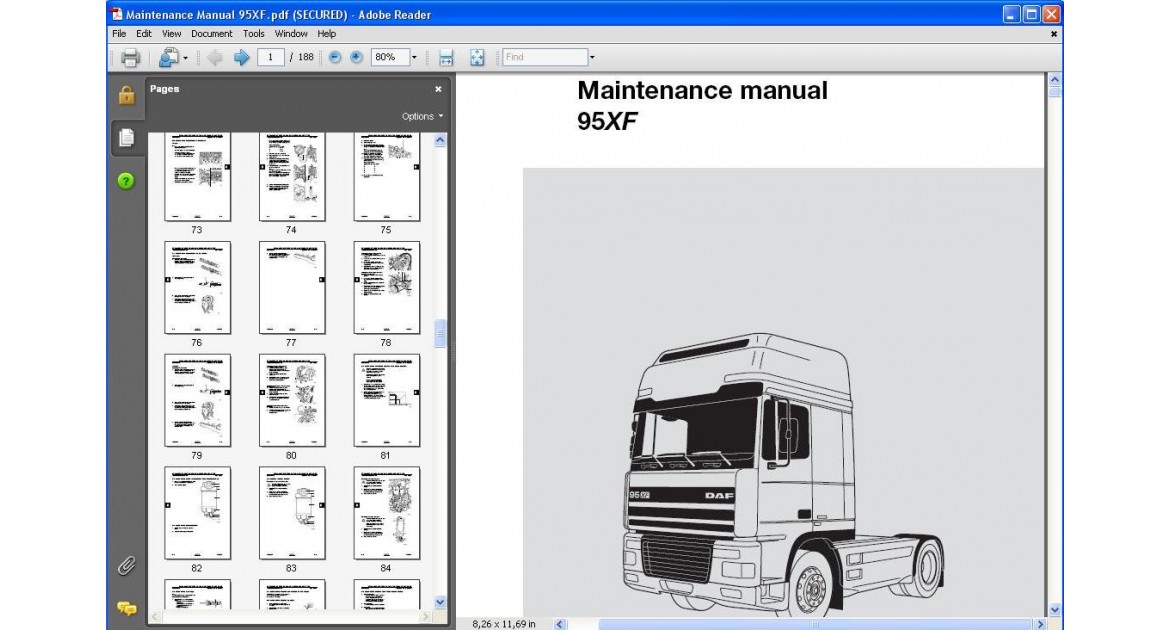This screenshot has width=1170, height=630.
Task: Select page 79 thumbnail
Action: click(198, 400)
